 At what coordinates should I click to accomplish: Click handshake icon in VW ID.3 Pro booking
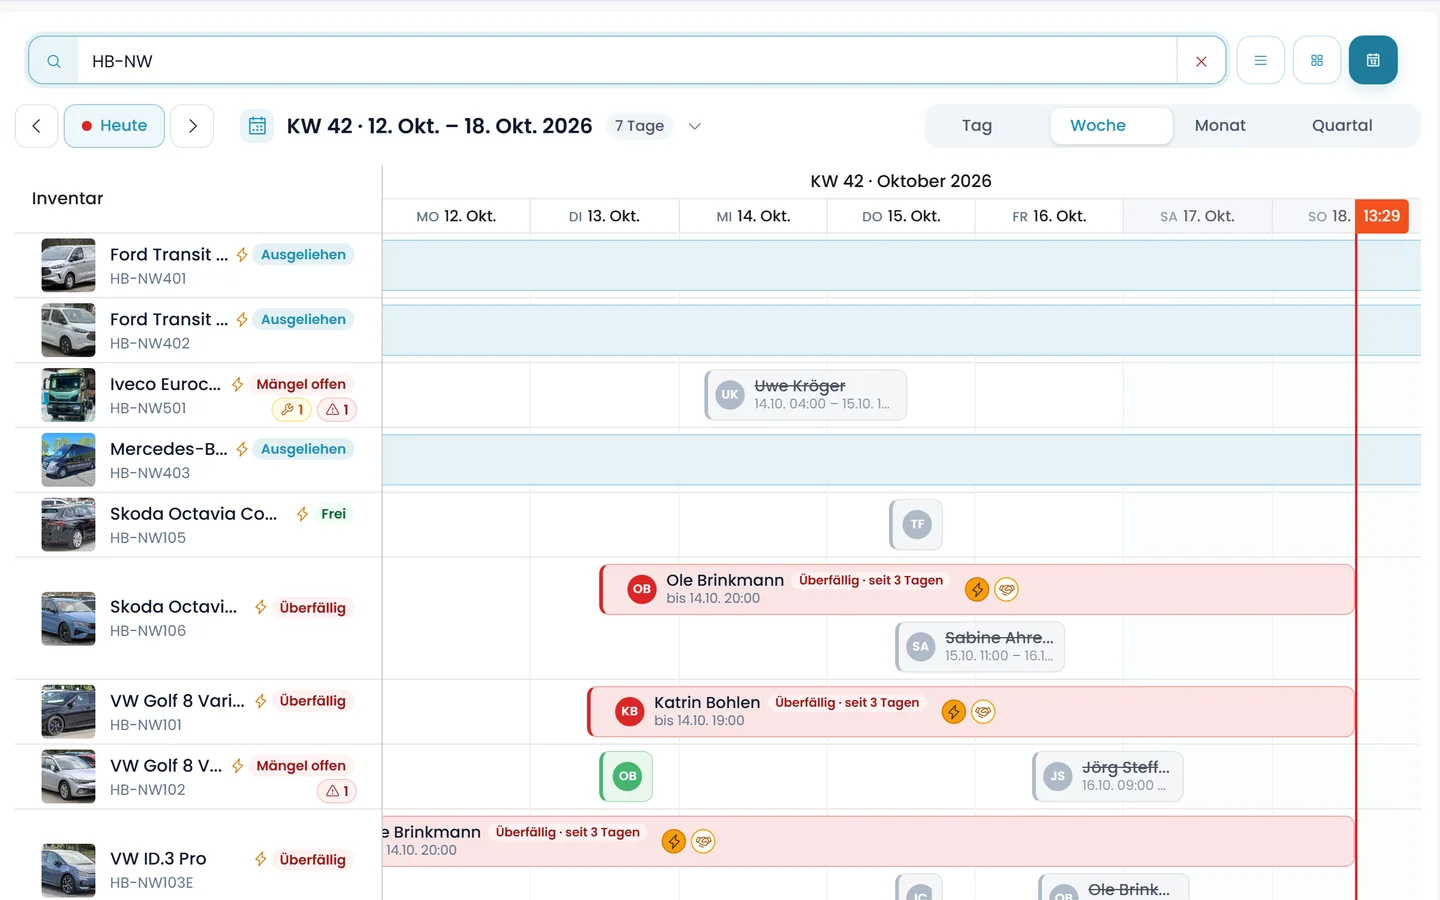tap(704, 842)
